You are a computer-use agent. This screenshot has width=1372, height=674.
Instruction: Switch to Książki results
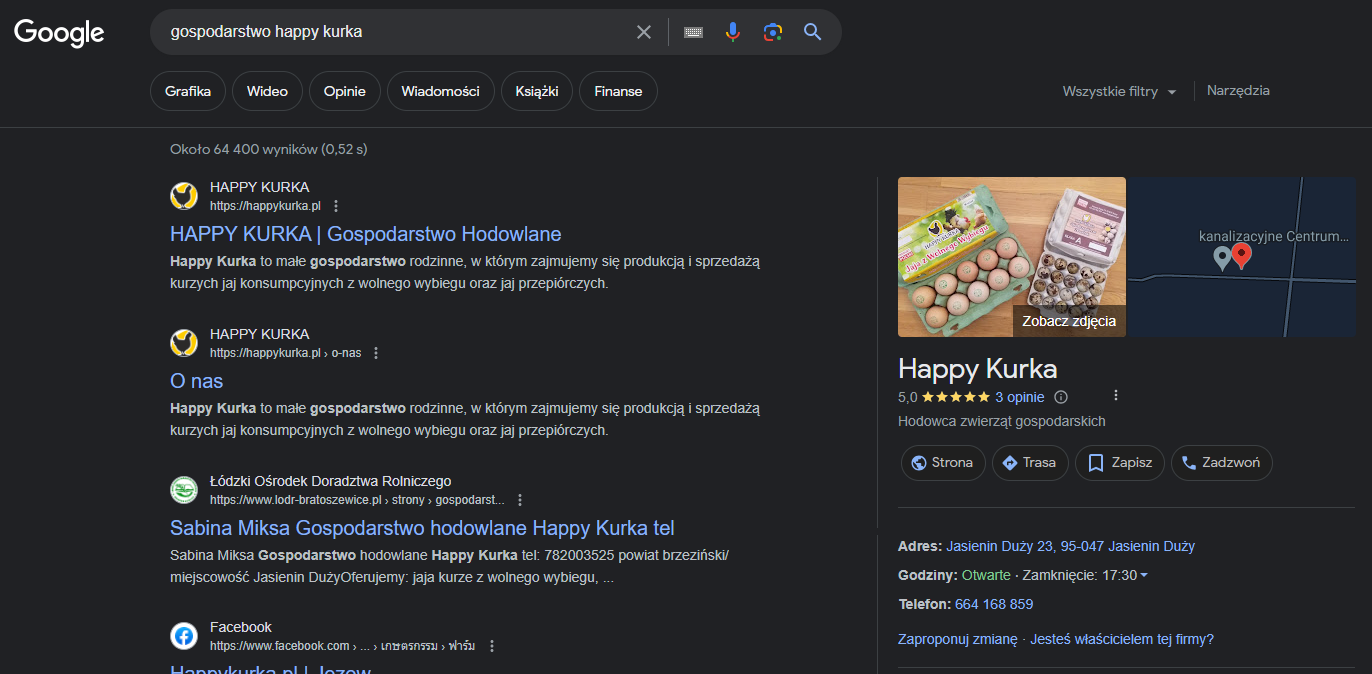537,91
